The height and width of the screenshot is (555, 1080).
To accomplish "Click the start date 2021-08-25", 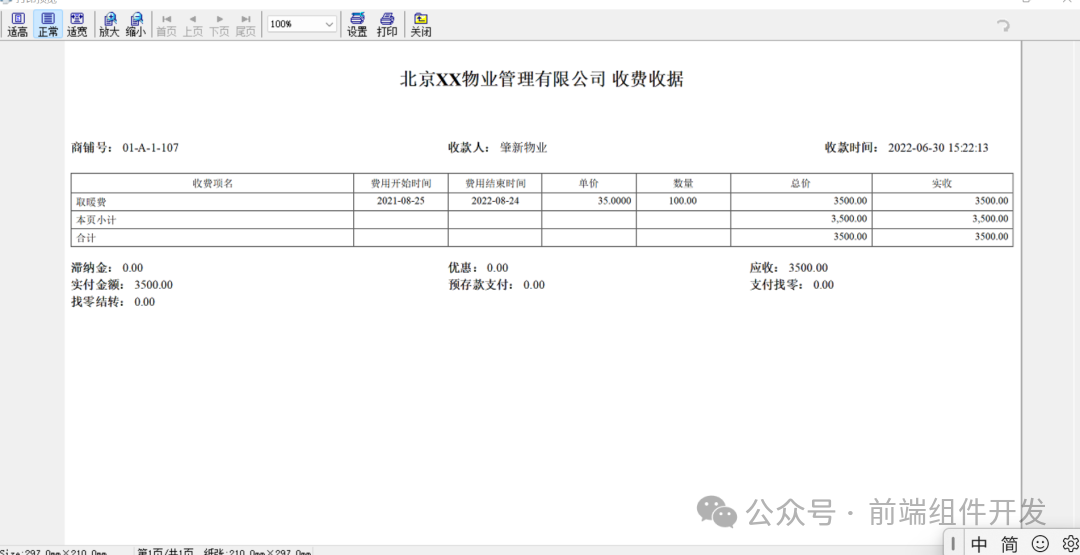I will coord(401,201).
